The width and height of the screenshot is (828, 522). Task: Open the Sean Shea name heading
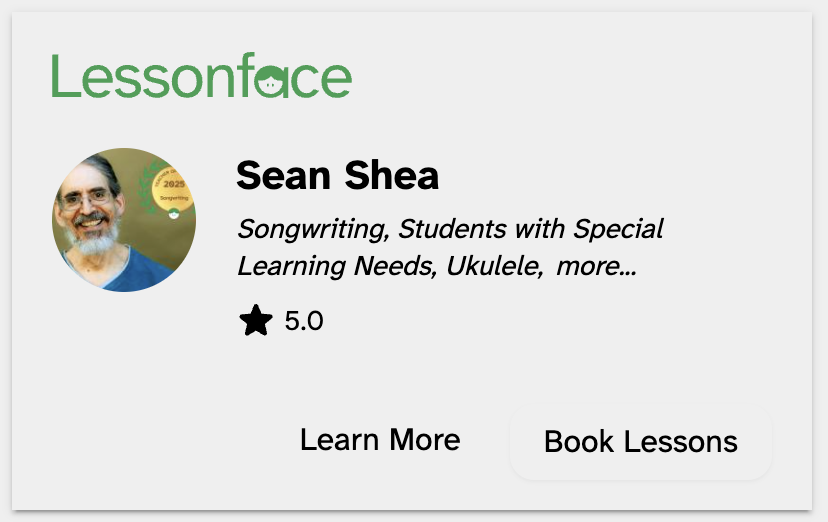tap(337, 176)
